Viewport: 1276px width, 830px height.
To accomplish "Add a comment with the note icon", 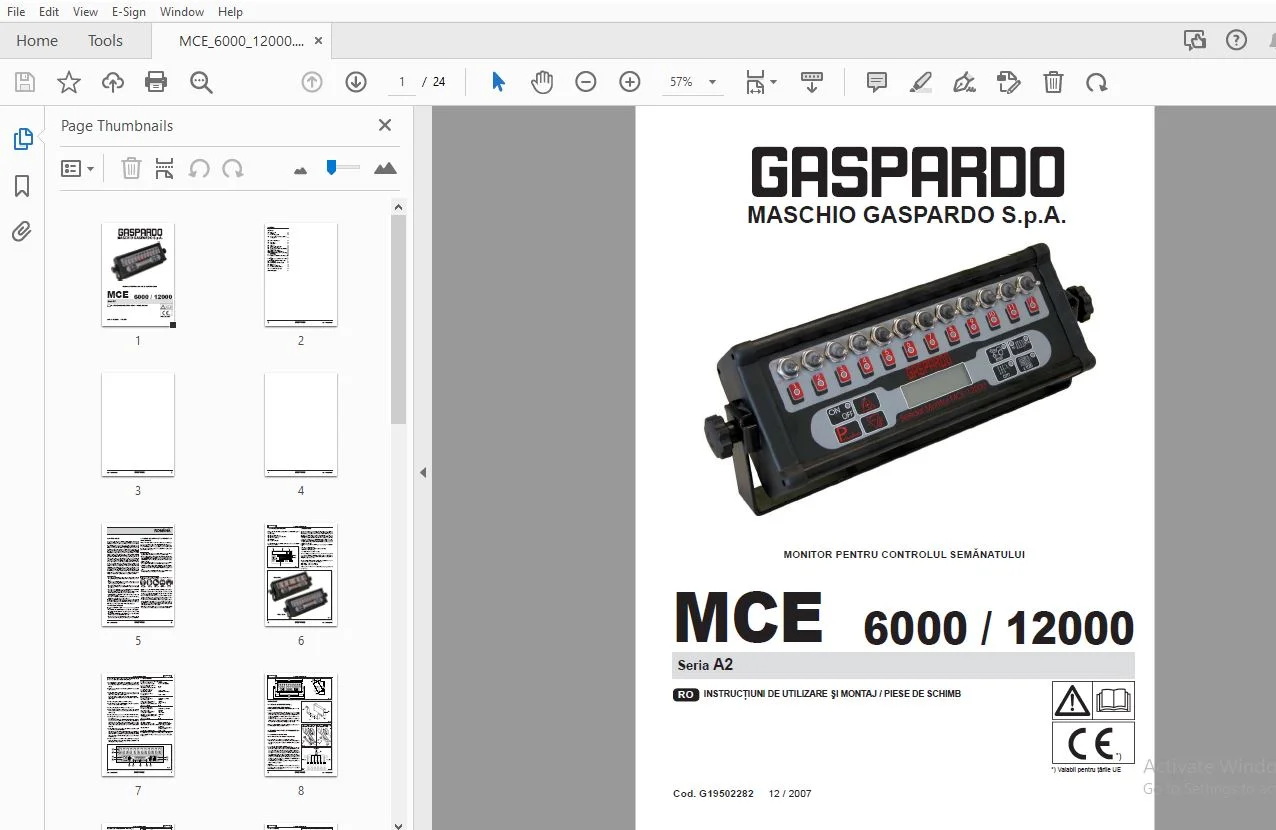I will [877, 82].
